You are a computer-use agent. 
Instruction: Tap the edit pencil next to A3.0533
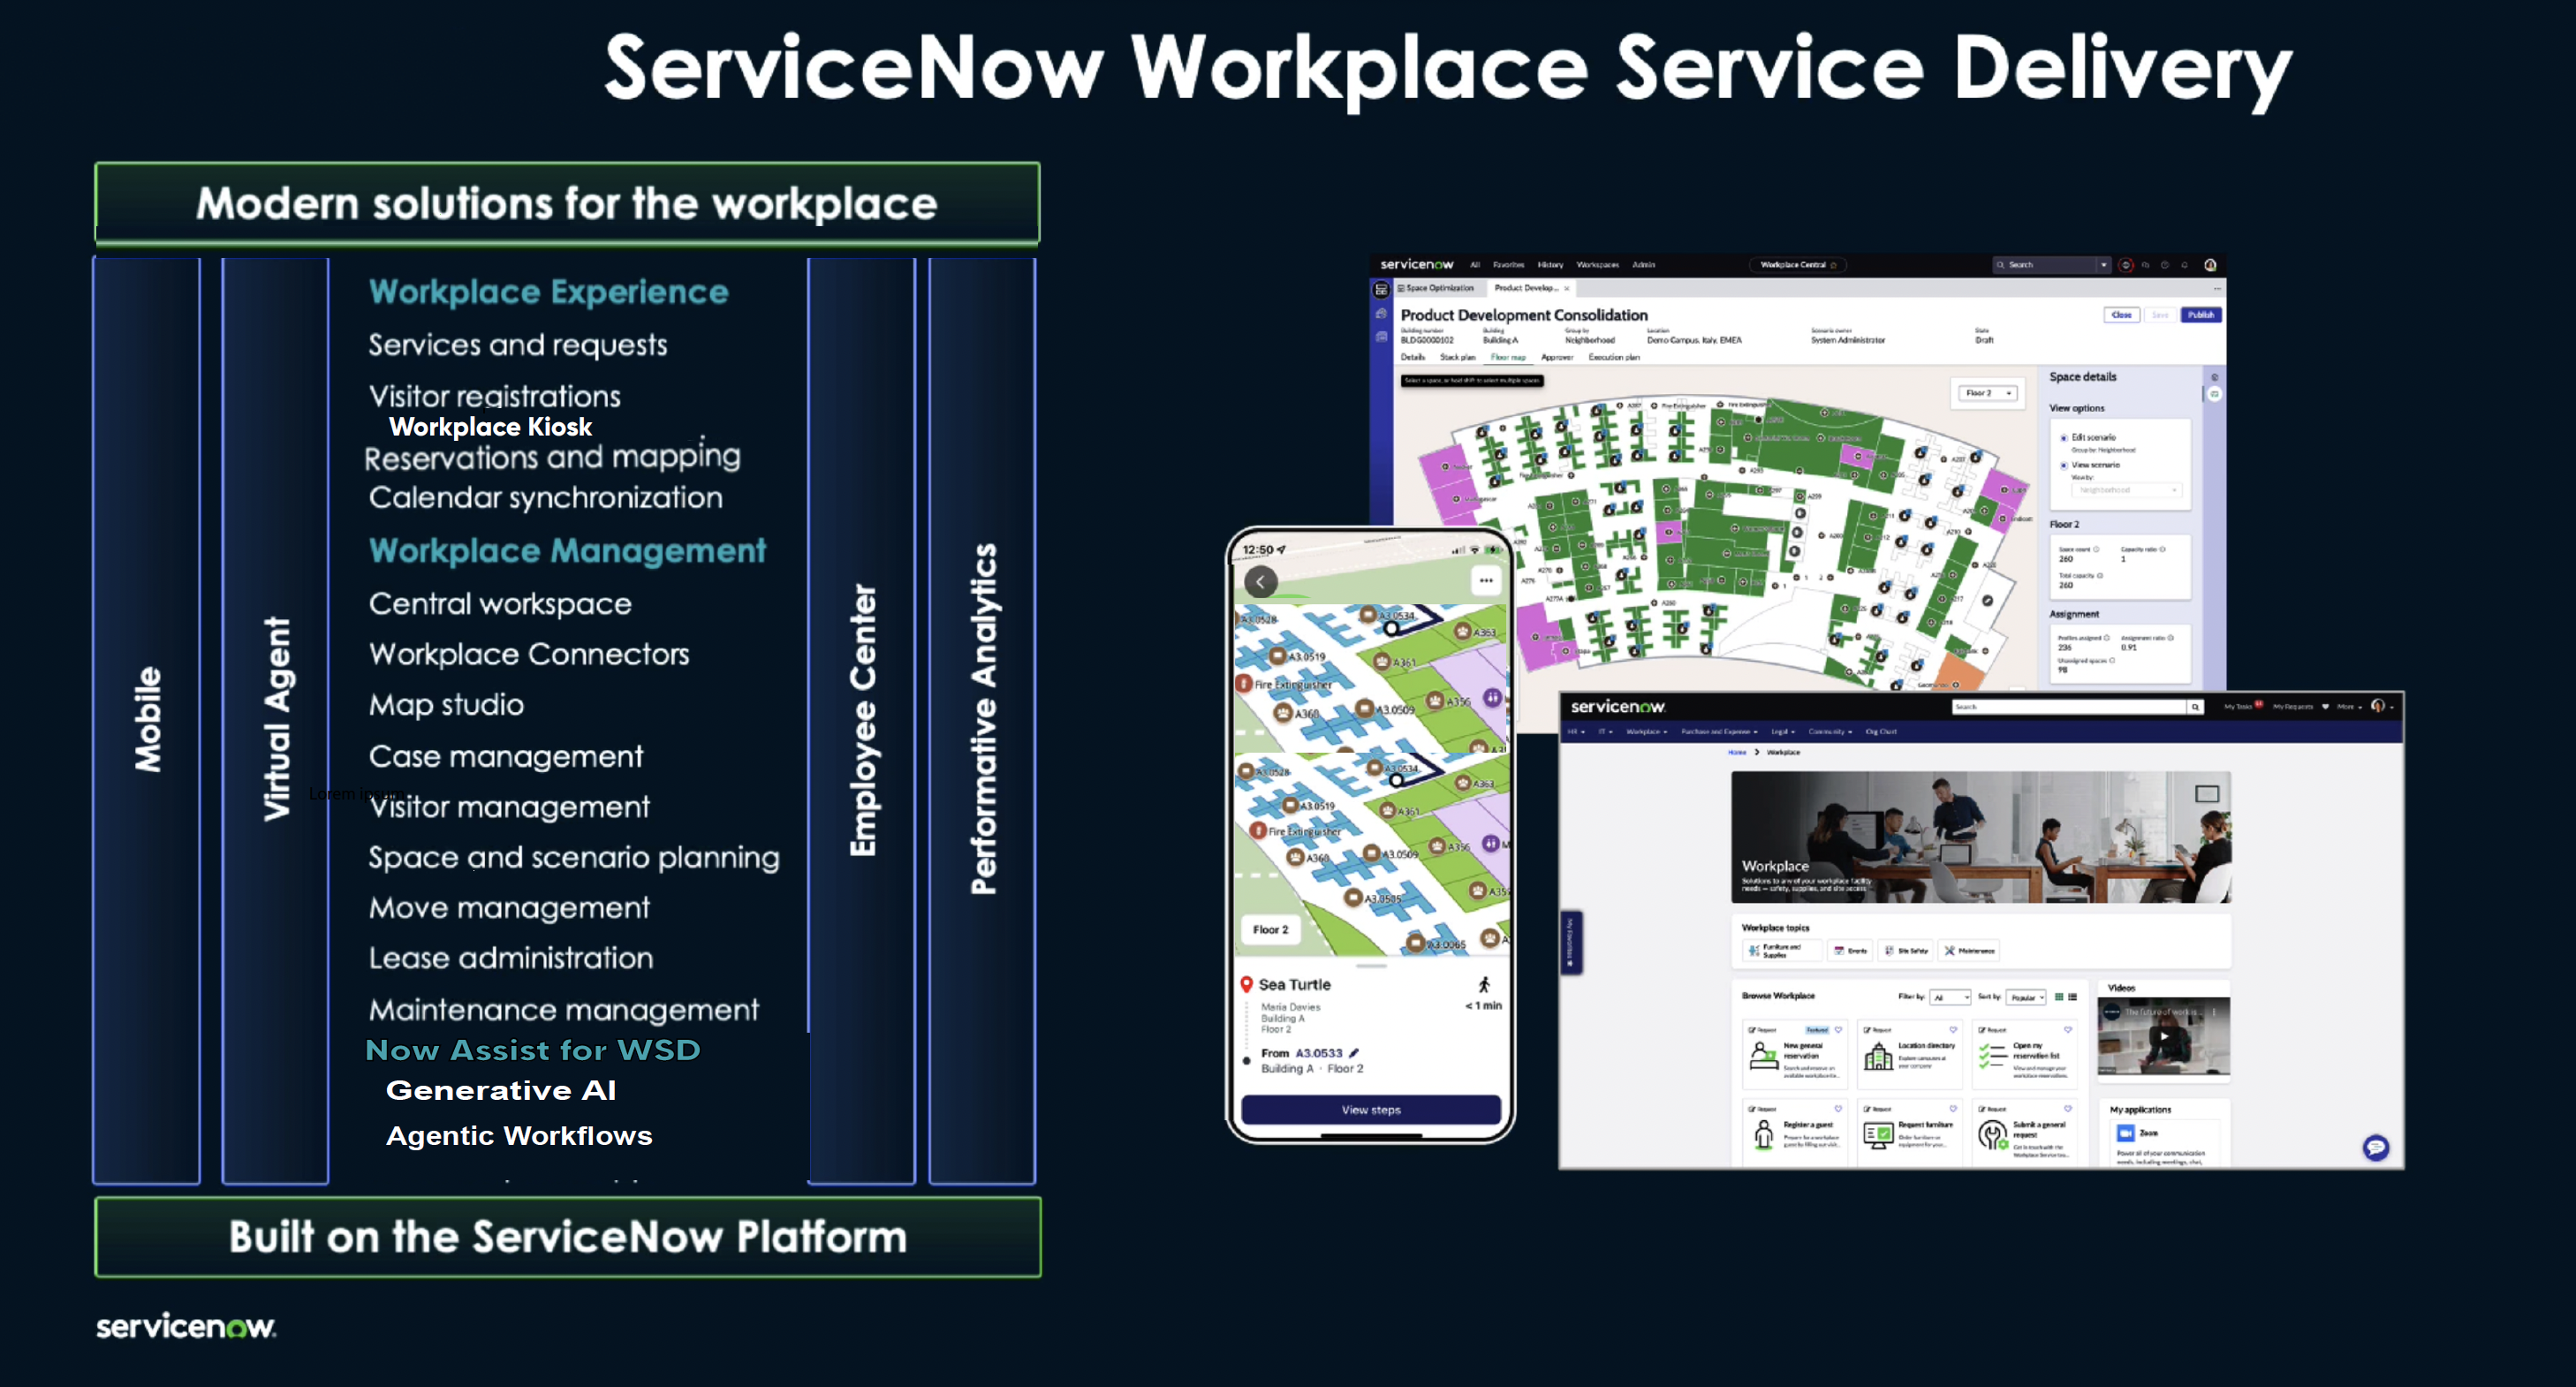[1354, 1053]
